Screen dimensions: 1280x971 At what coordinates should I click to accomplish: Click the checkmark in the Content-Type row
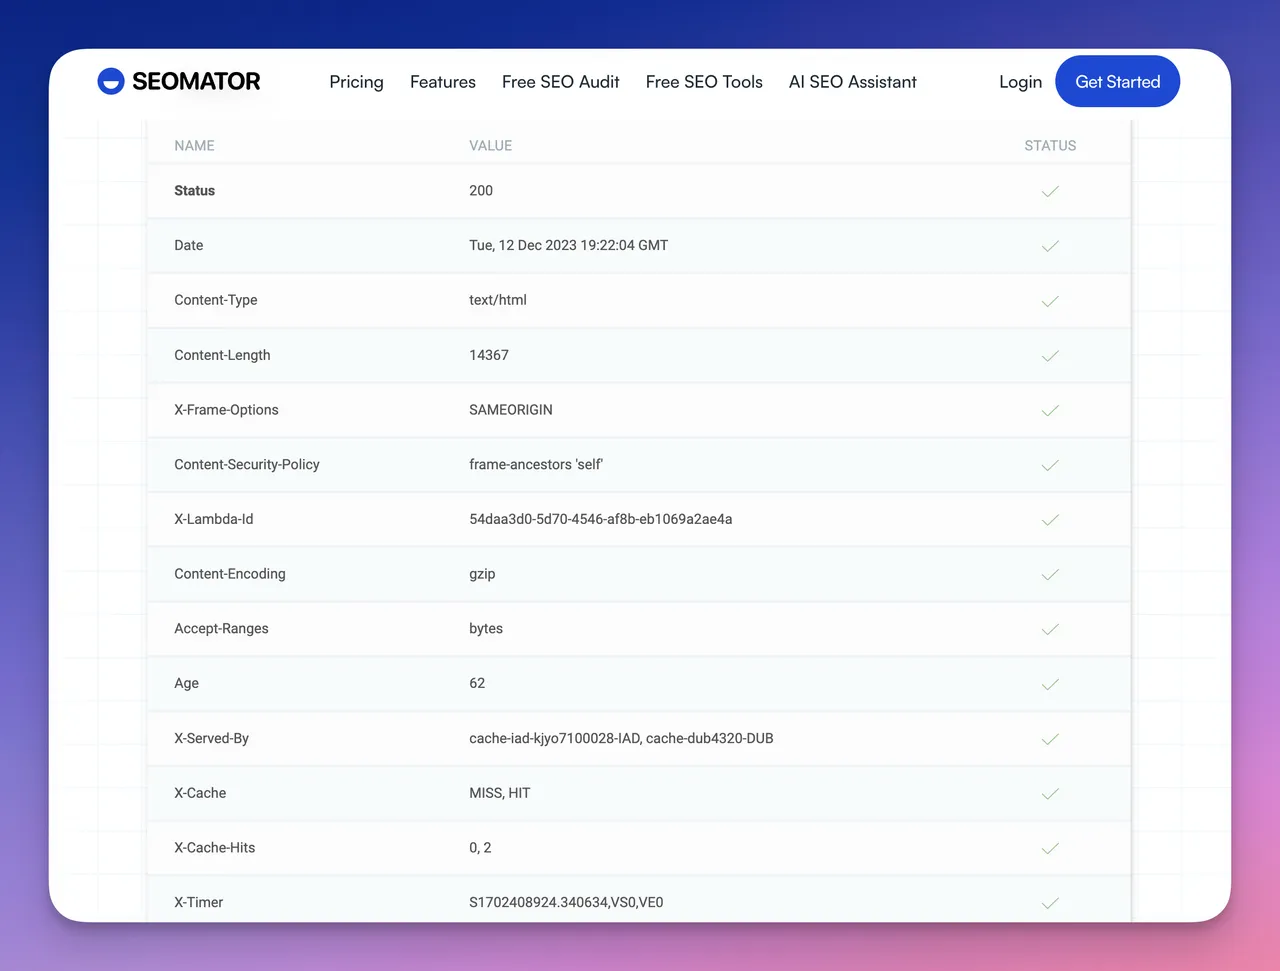click(1050, 301)
